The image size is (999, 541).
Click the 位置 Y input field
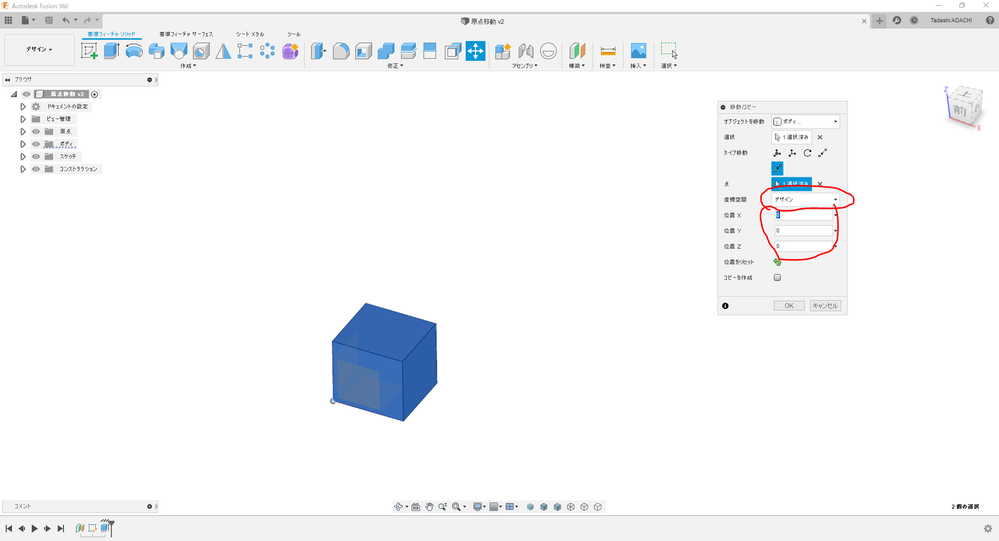[x=804, y=230]
